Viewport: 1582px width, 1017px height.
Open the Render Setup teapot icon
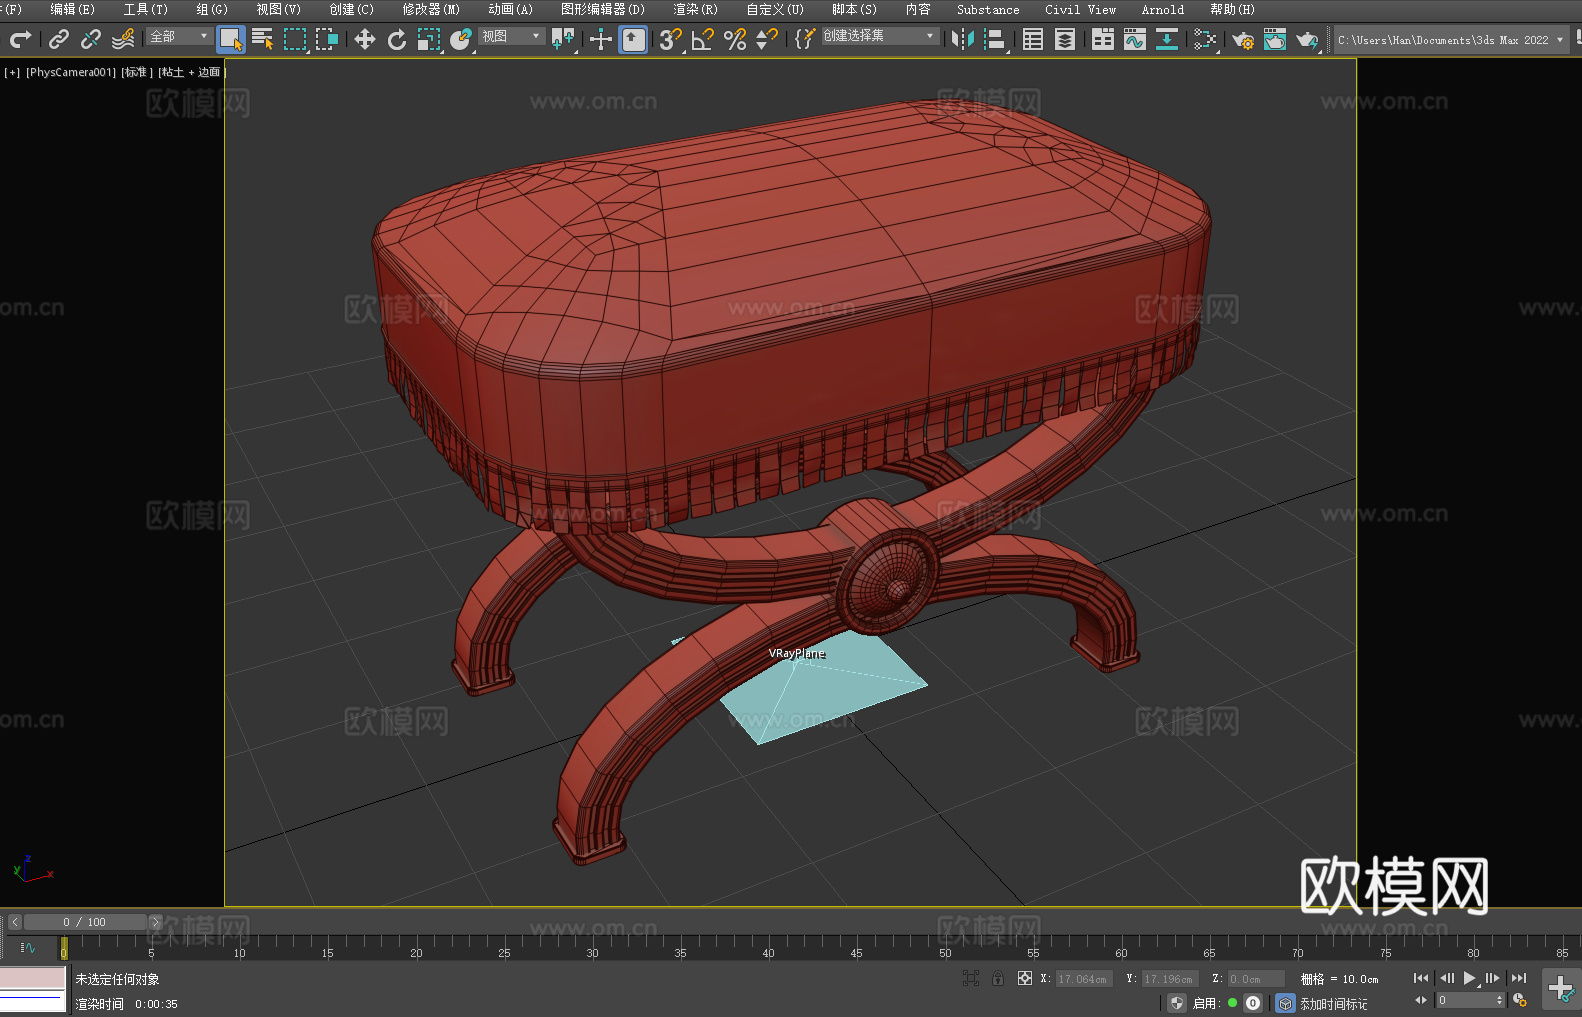coord(1243,39)
